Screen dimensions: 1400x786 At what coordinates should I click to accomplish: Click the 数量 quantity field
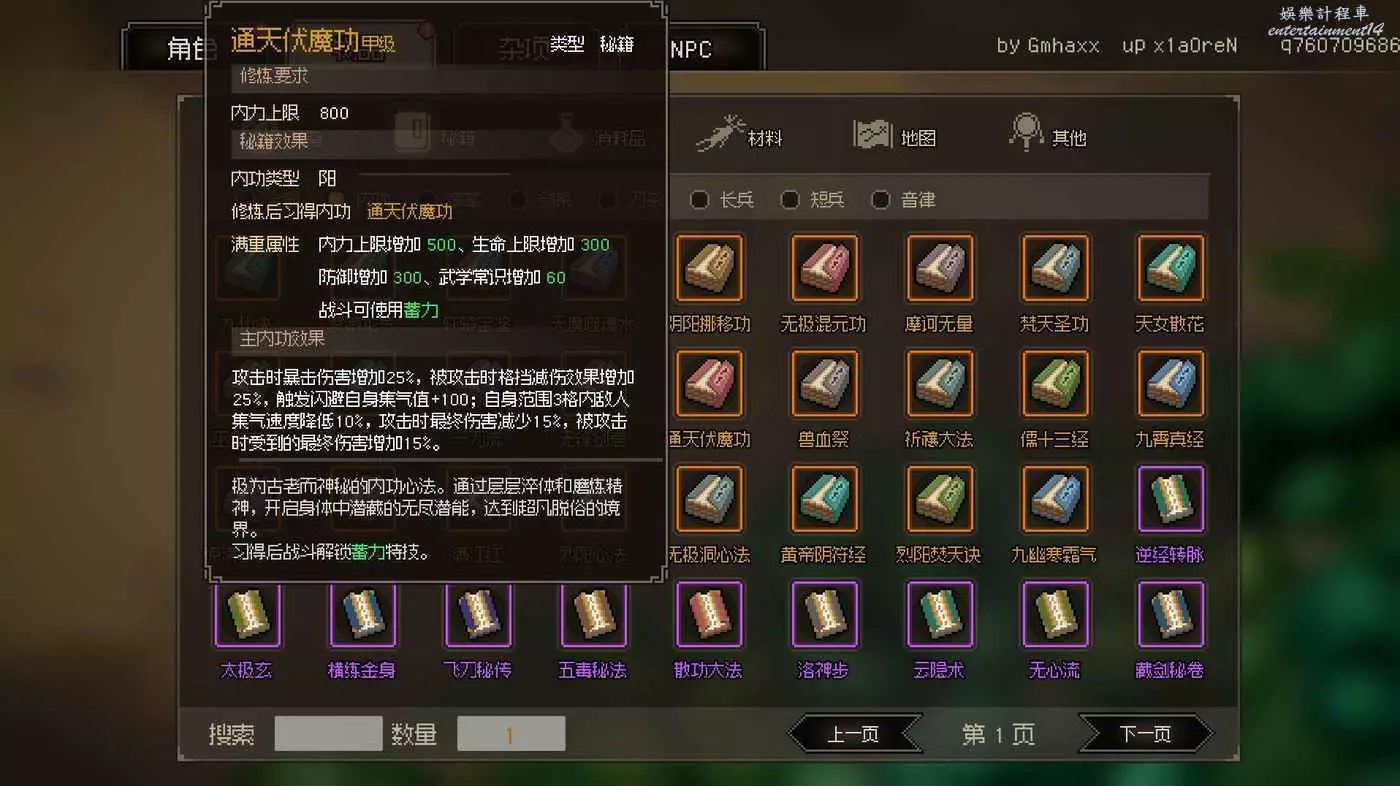coord(511,734)
